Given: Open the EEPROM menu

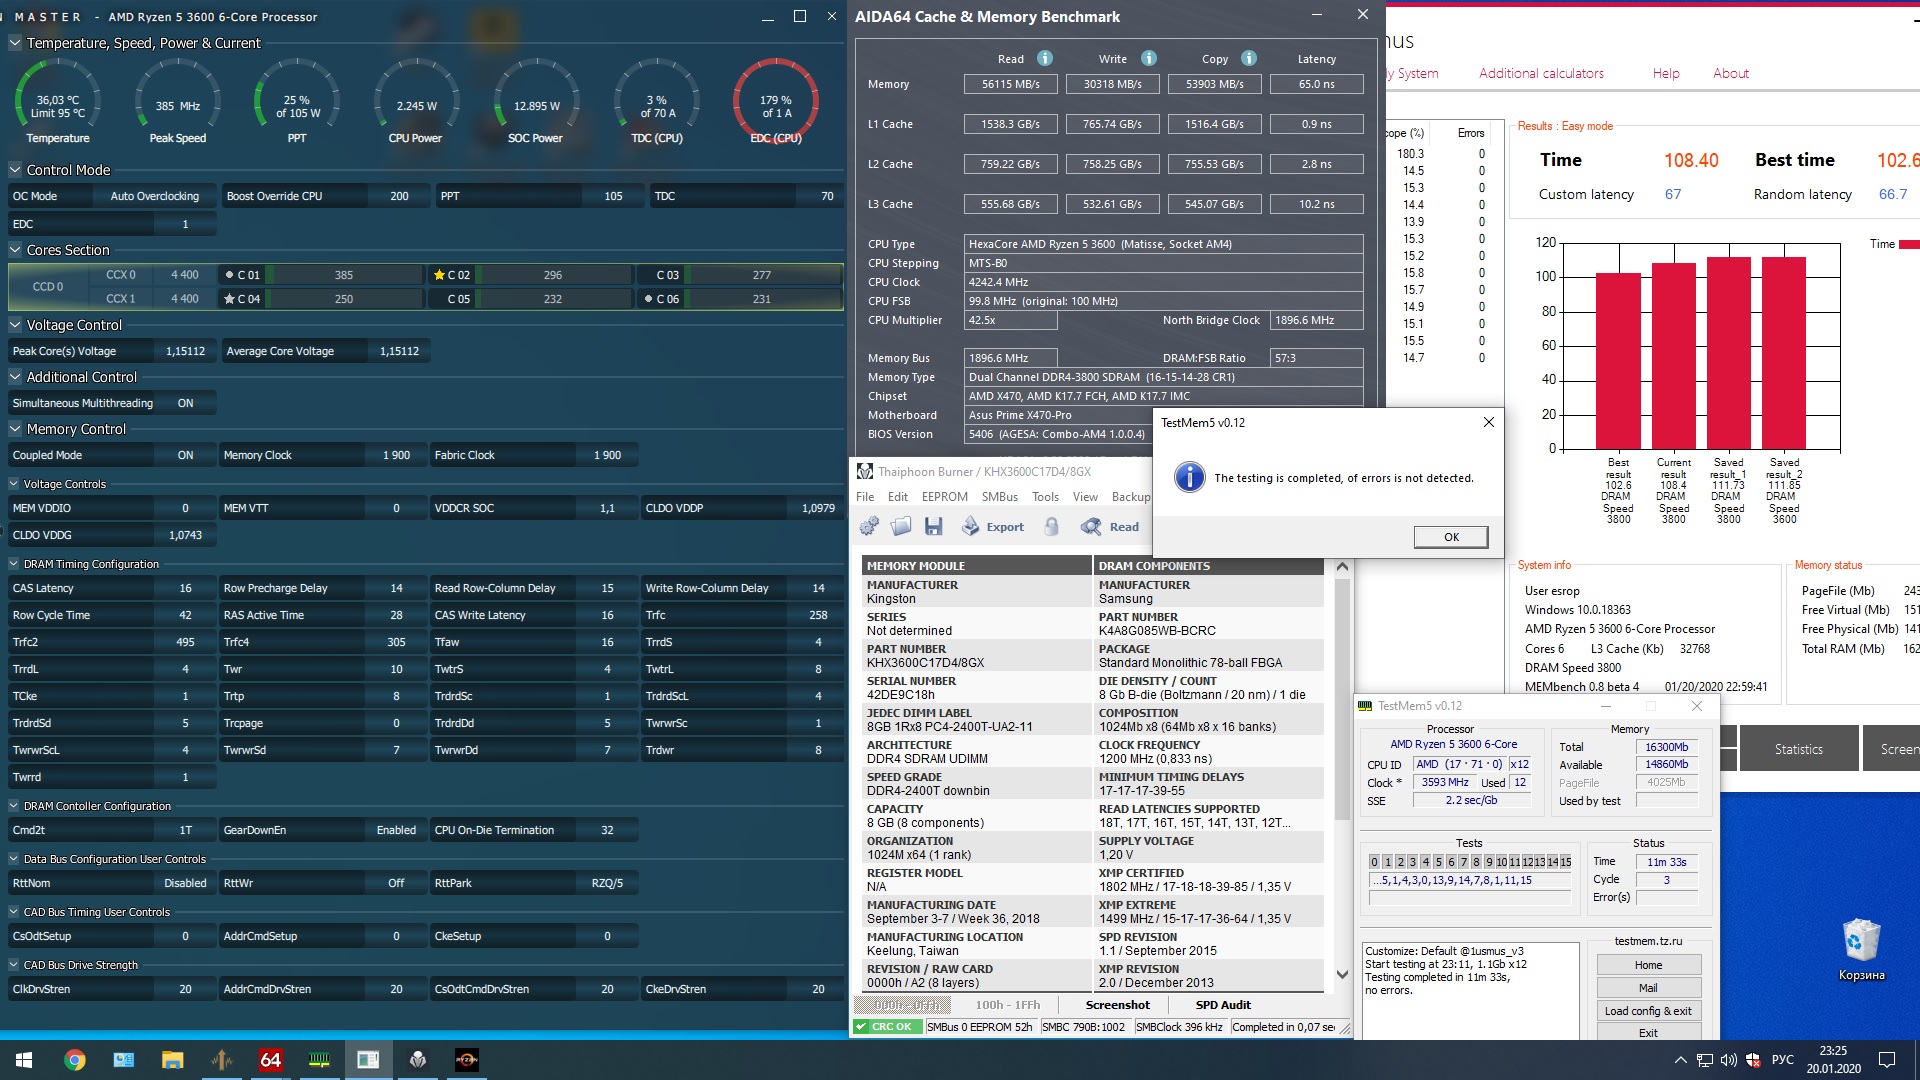Looking at the screenshot, I should (x=944, y=497).
